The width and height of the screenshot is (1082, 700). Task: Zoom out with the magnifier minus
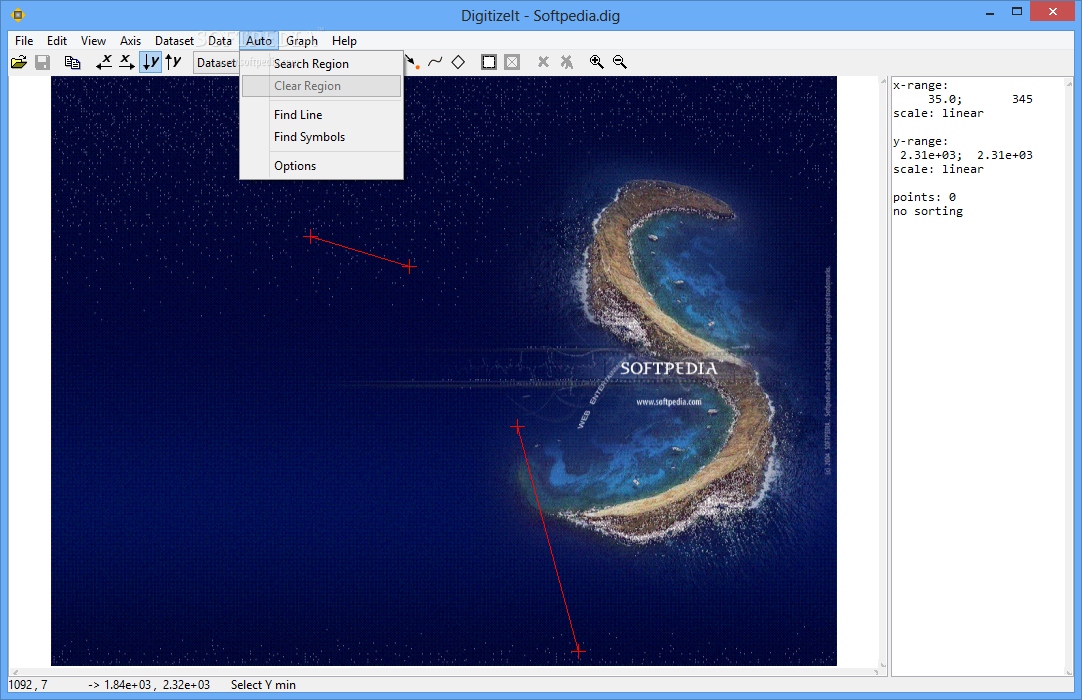(620, 62)
